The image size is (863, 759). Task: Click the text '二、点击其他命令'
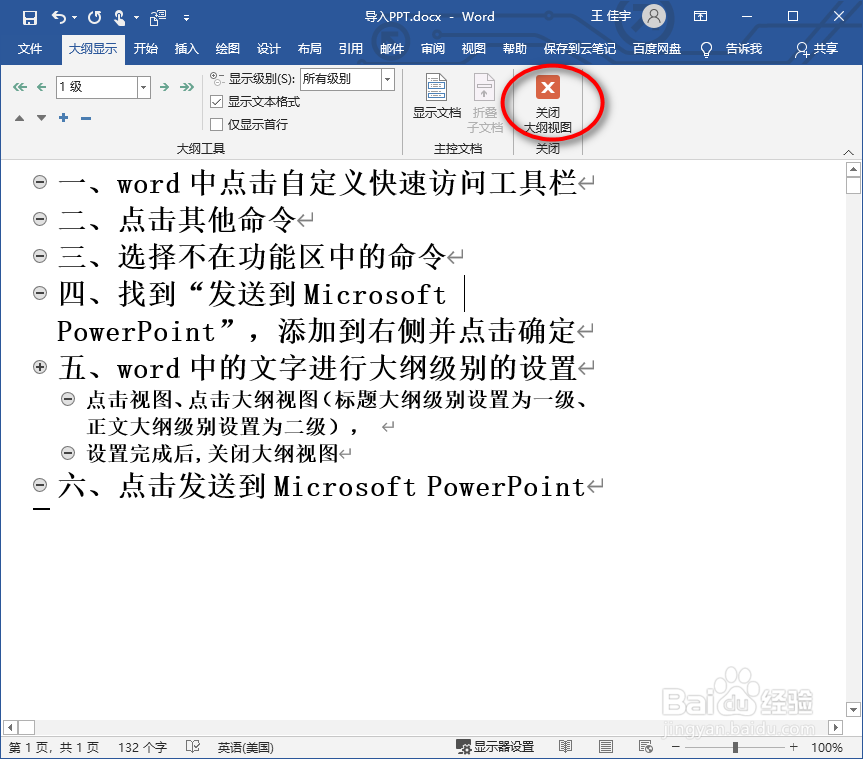pos(178,220)
